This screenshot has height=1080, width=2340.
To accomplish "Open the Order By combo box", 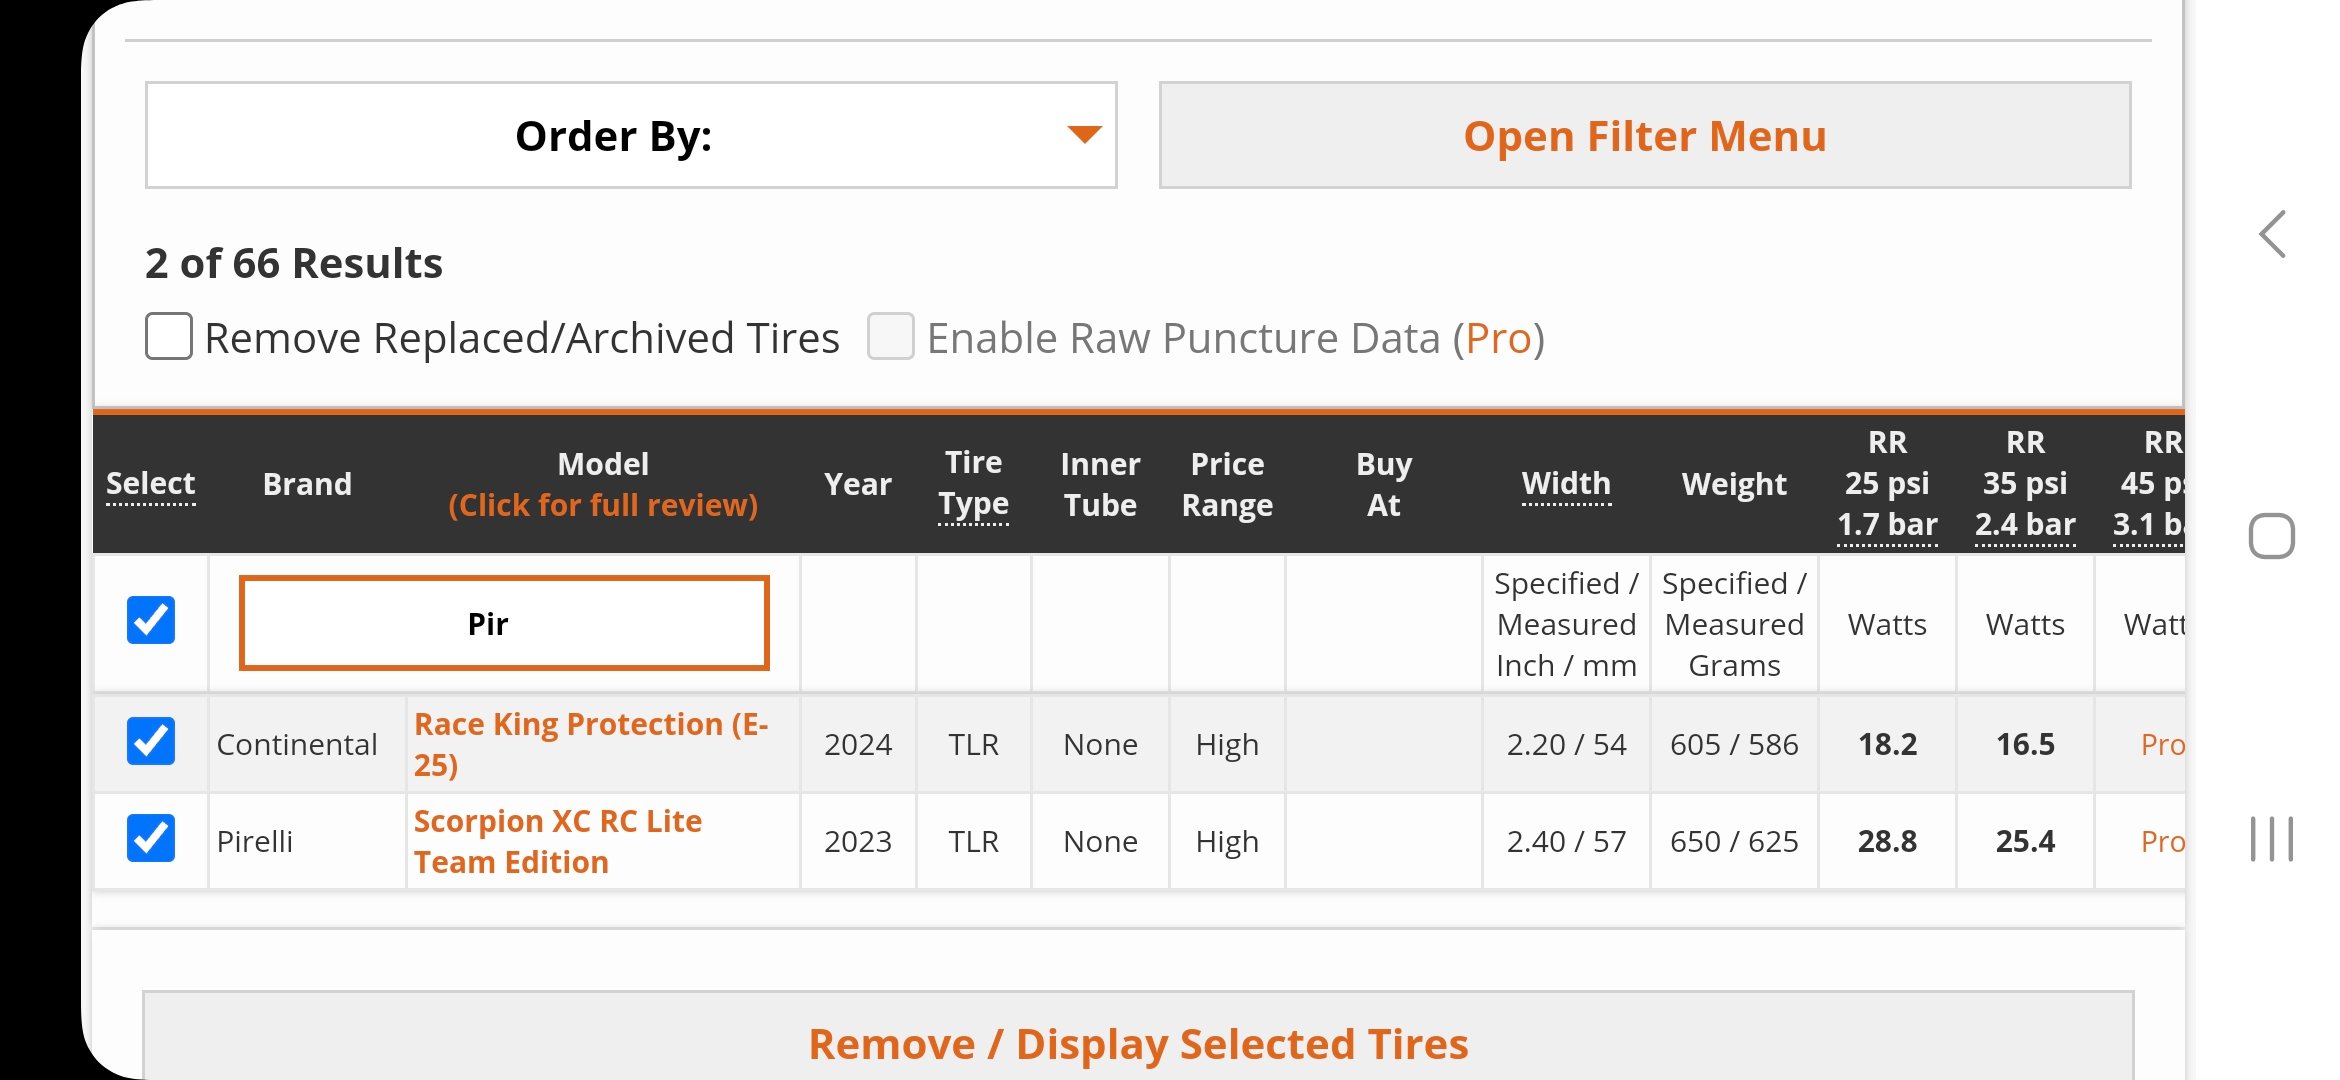I will click(631, 135).
